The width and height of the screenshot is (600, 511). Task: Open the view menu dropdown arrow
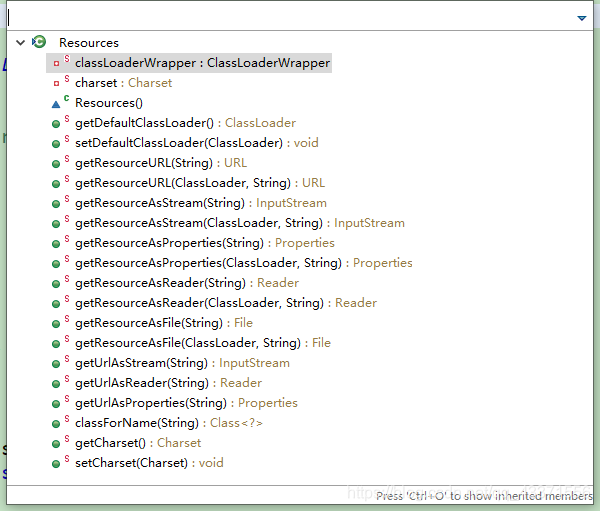click(582, 18)
